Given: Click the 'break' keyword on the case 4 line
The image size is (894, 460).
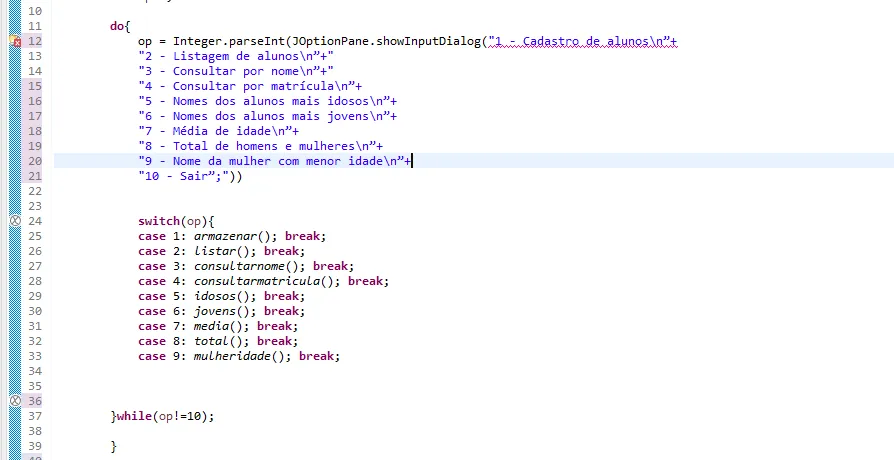Looking at the screenshot, I should click(x=365, y=281).
